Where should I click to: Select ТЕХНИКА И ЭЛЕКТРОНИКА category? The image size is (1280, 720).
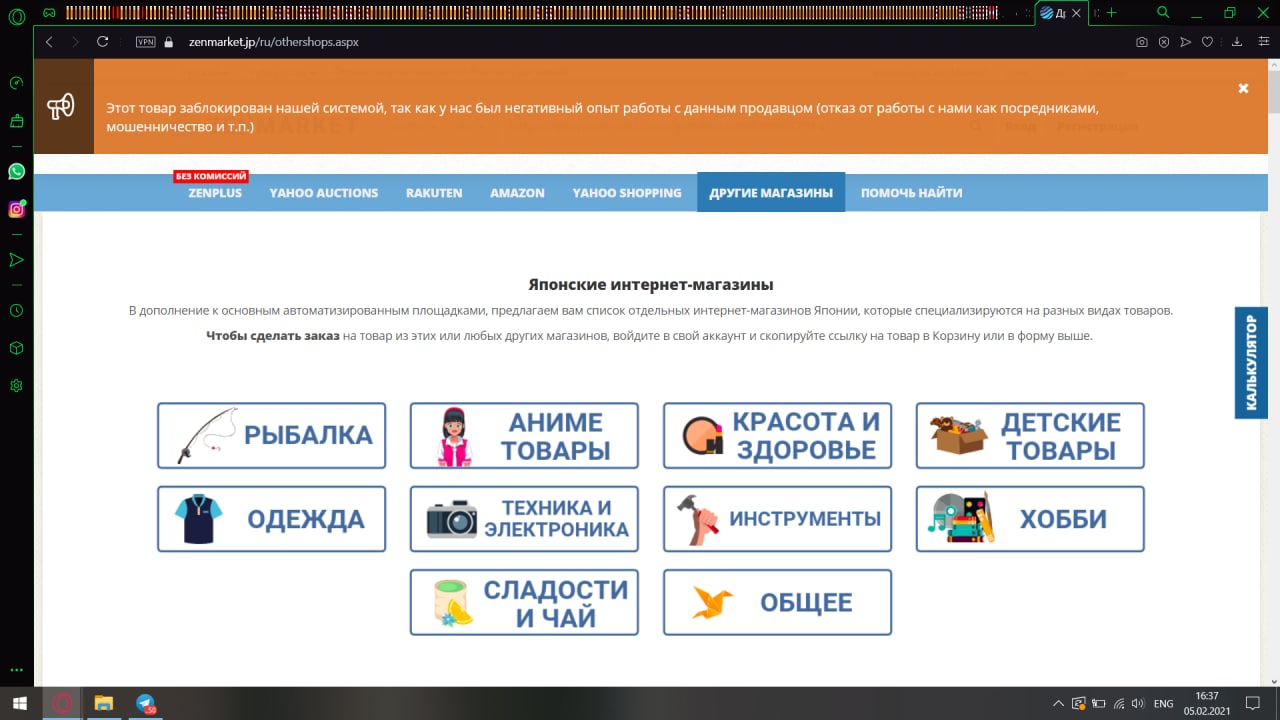524,519
